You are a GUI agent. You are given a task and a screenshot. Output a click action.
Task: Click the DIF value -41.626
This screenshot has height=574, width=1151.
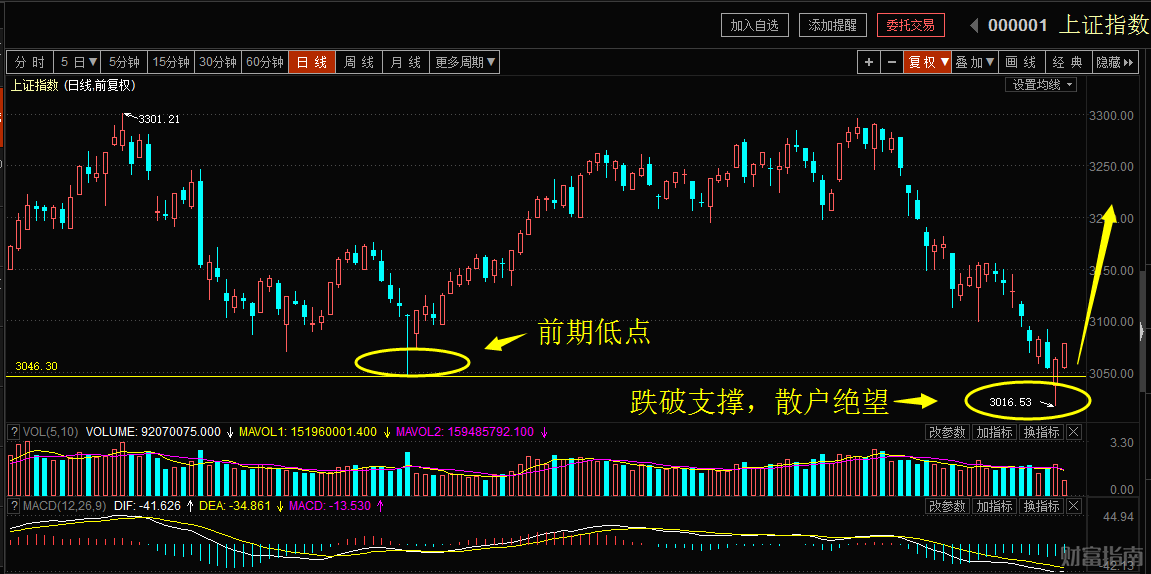tap(159, 506)
